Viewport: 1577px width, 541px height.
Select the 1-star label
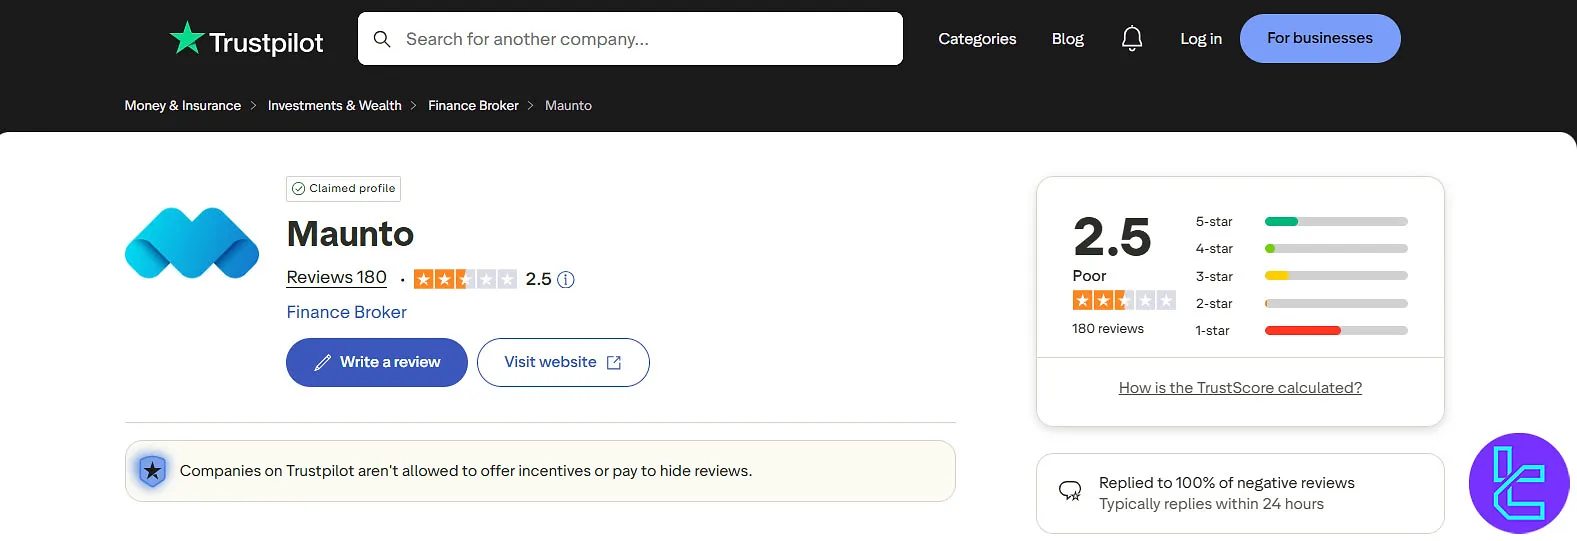point(1212,330)
